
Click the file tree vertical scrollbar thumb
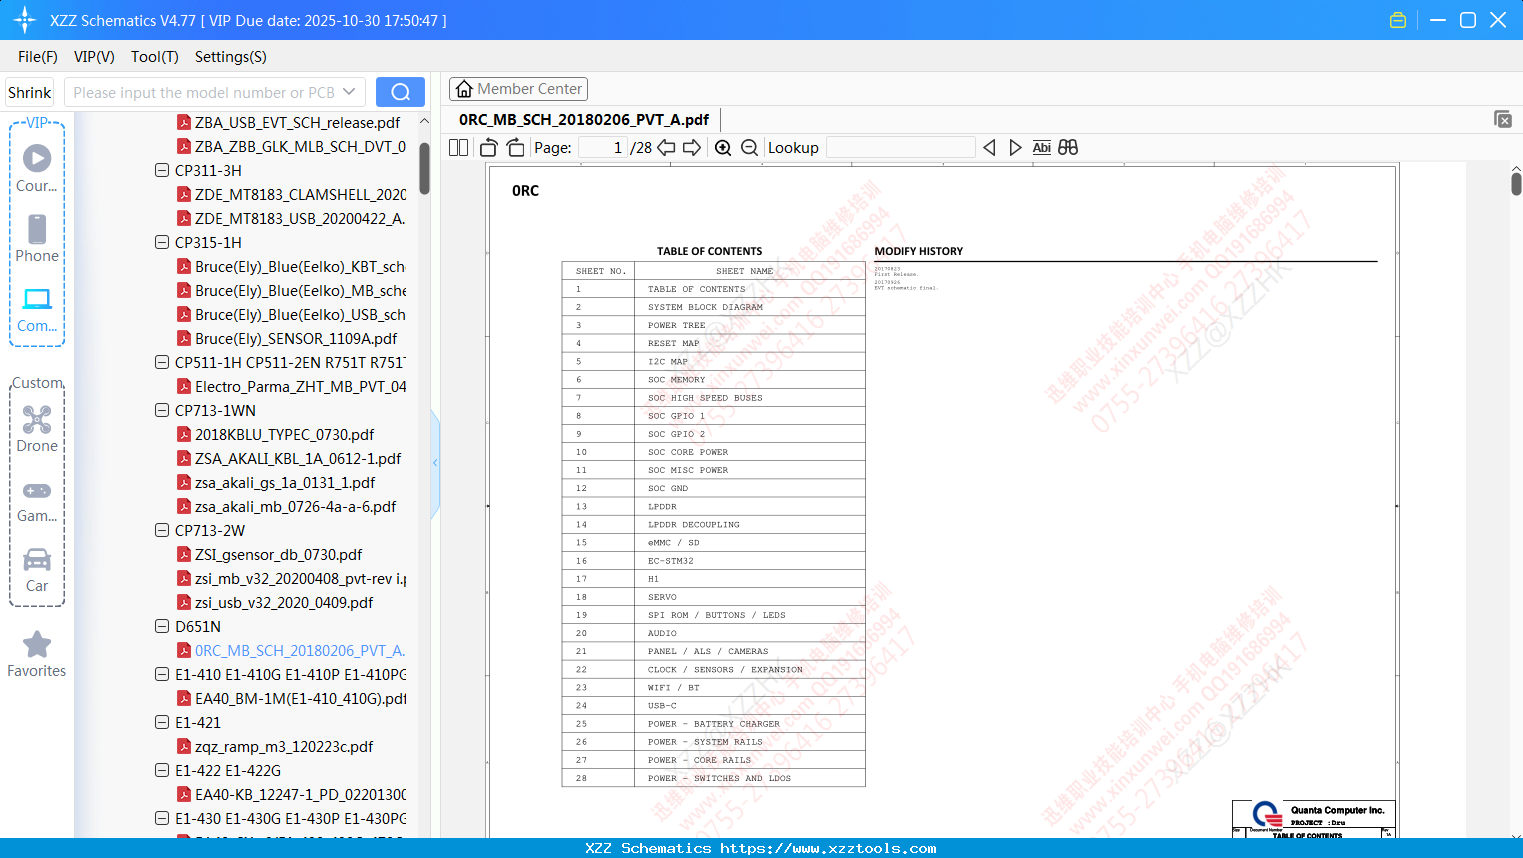click(x=424, y=167)
